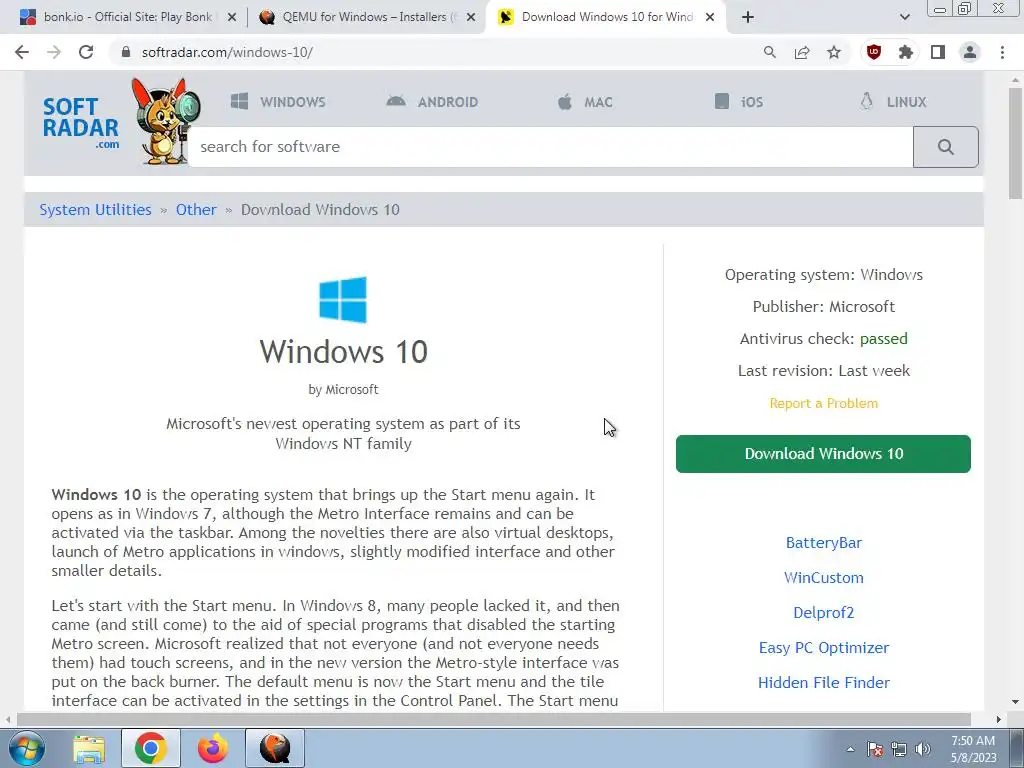Open the uBlock Origin extension icon

874,52
